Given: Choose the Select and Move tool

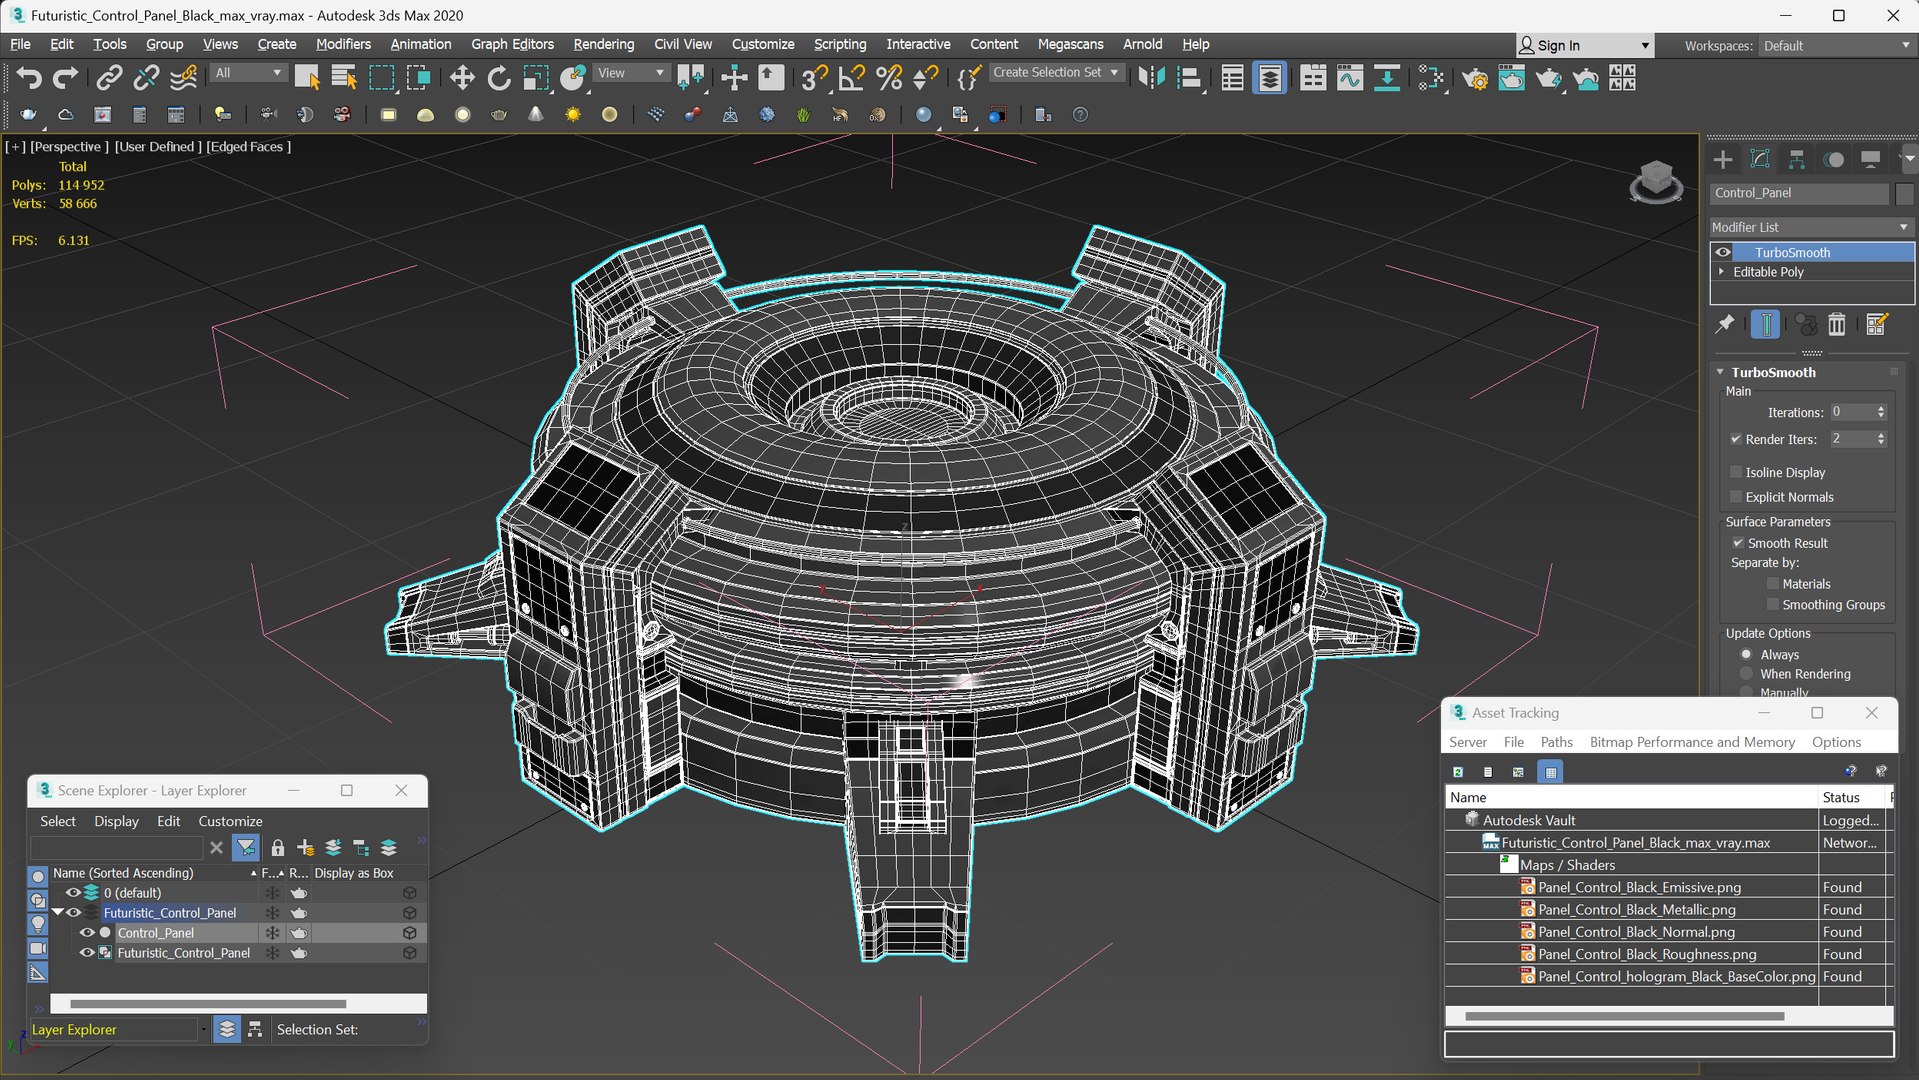Looking at the screenshot, I should [461, 77].
